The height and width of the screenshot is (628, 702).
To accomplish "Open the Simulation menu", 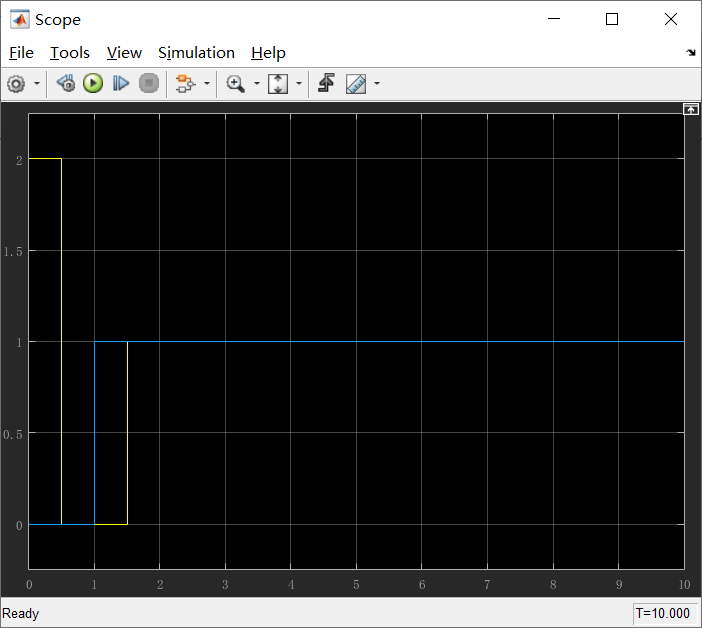I will pos(196,53).
